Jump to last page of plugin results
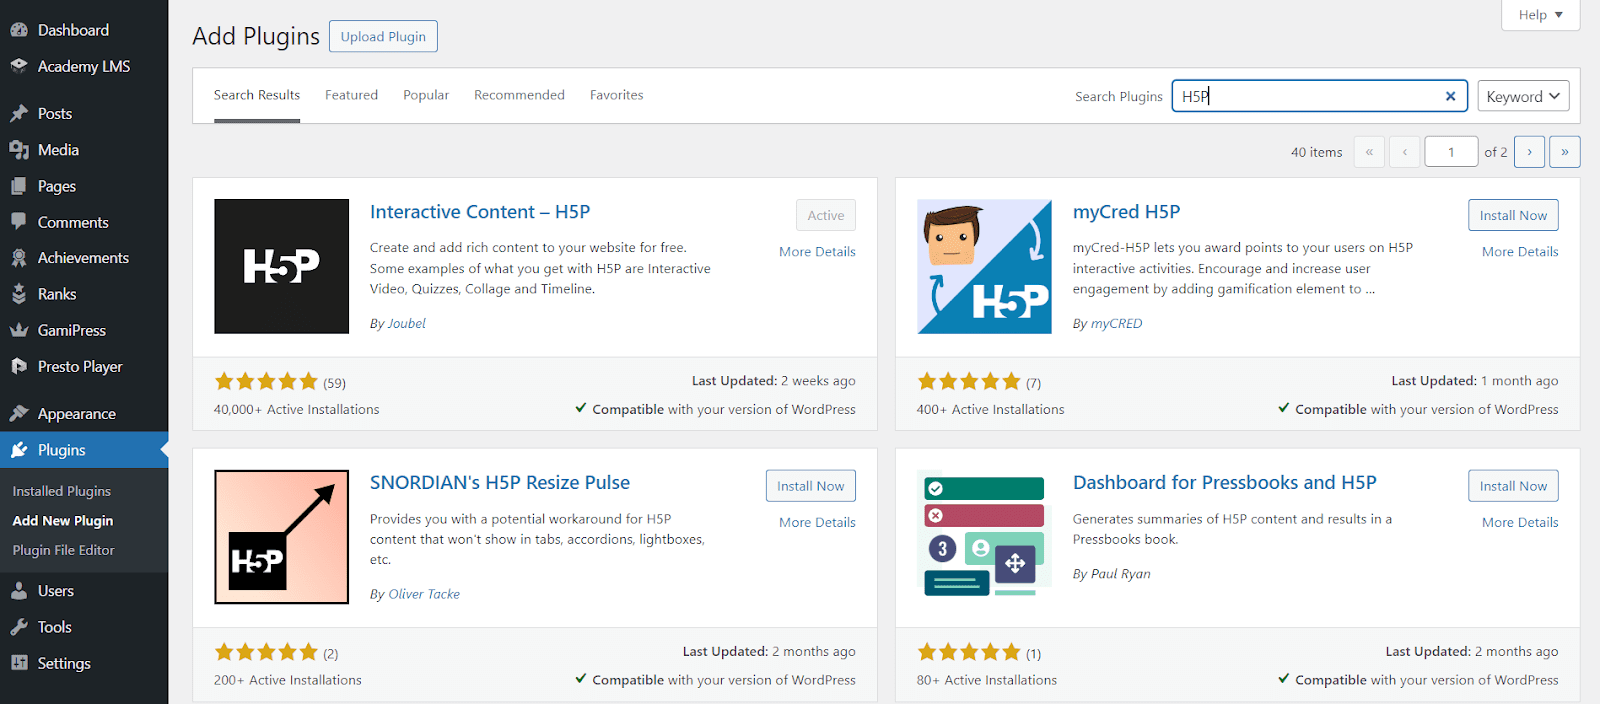Viewport: 1600px width, 704px height. pos(1564,152)
